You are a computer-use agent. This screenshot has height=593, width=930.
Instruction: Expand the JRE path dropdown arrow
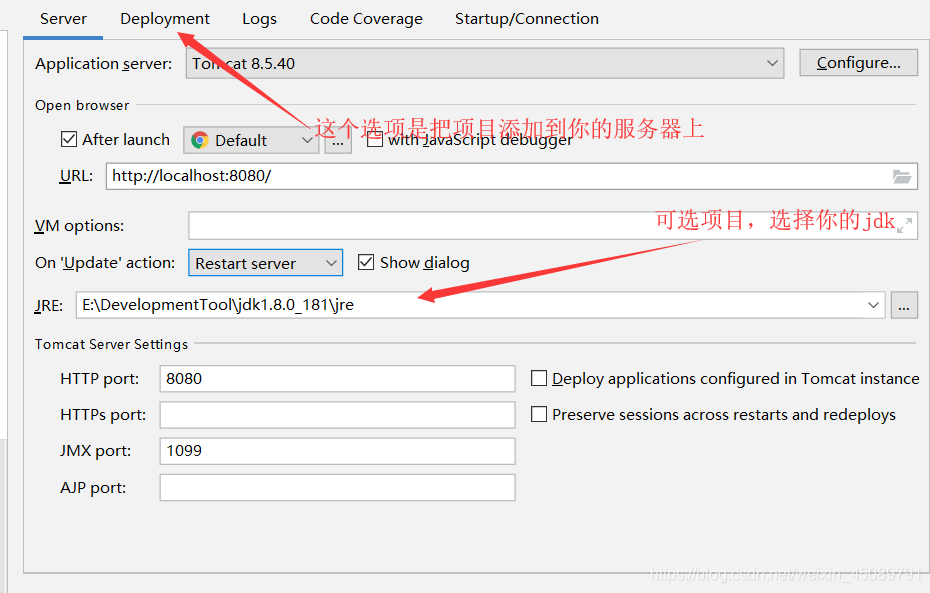point(873,305)
